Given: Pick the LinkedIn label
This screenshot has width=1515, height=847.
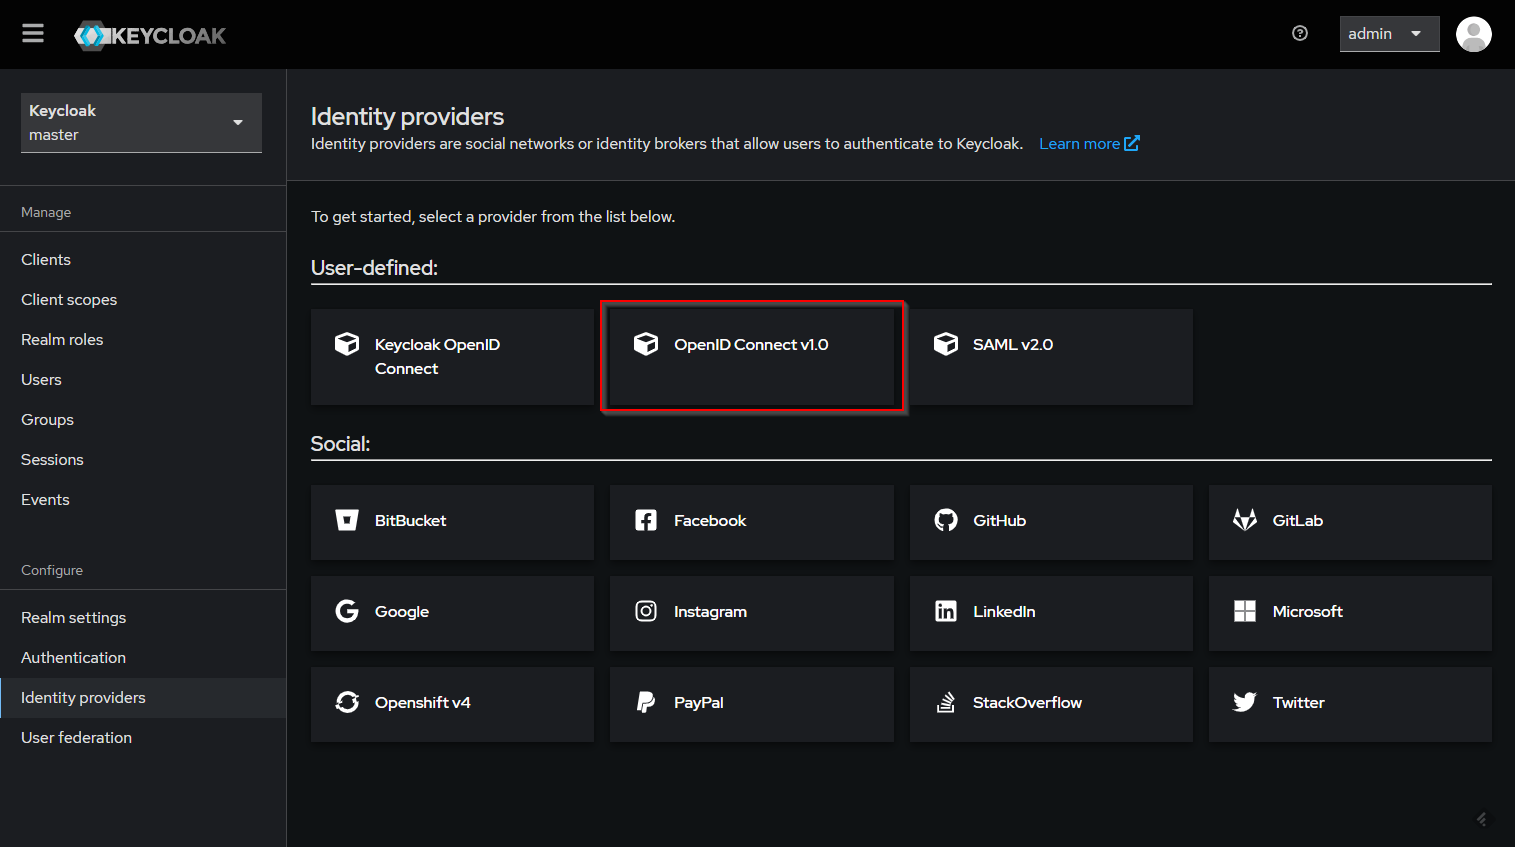Looking at the screenshot, I should pos(1004,611).
